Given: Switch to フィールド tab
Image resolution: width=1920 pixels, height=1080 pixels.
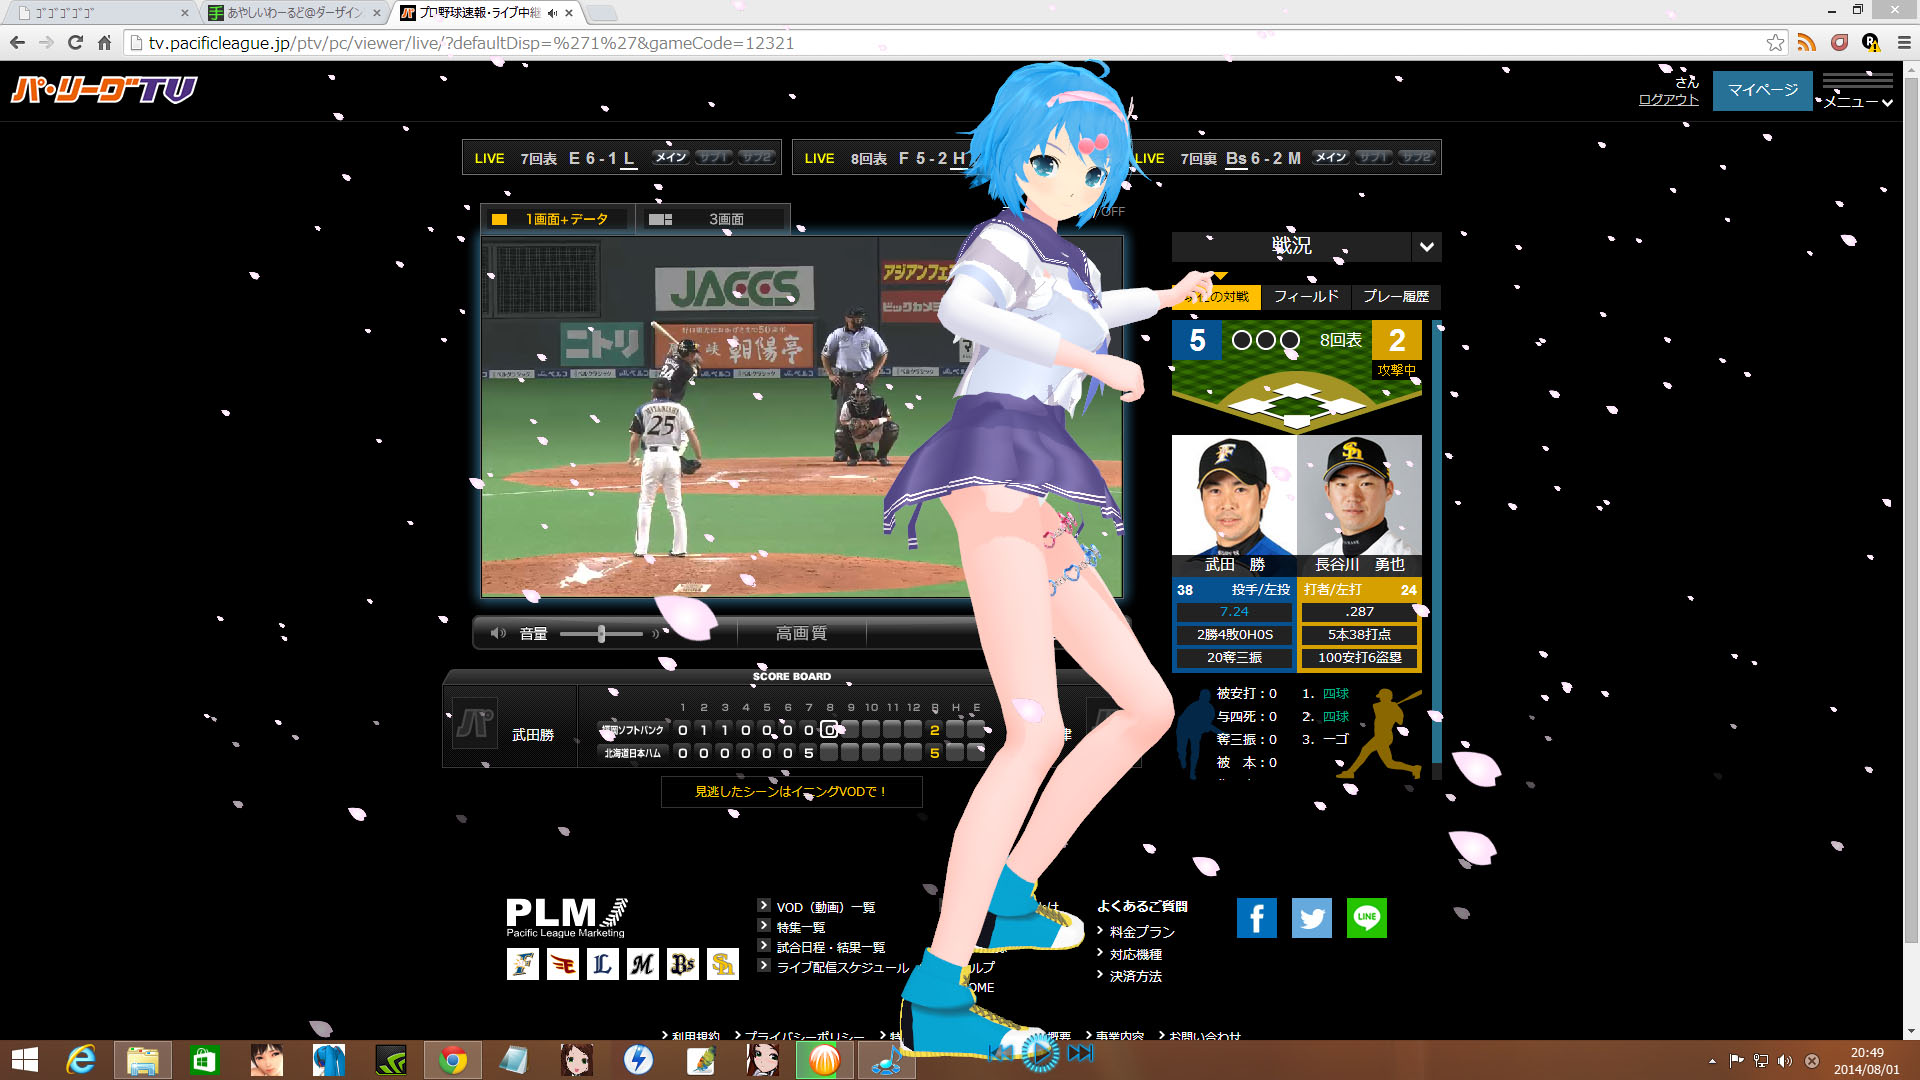Looking at the screenshot, I should tap(1306, 296).
